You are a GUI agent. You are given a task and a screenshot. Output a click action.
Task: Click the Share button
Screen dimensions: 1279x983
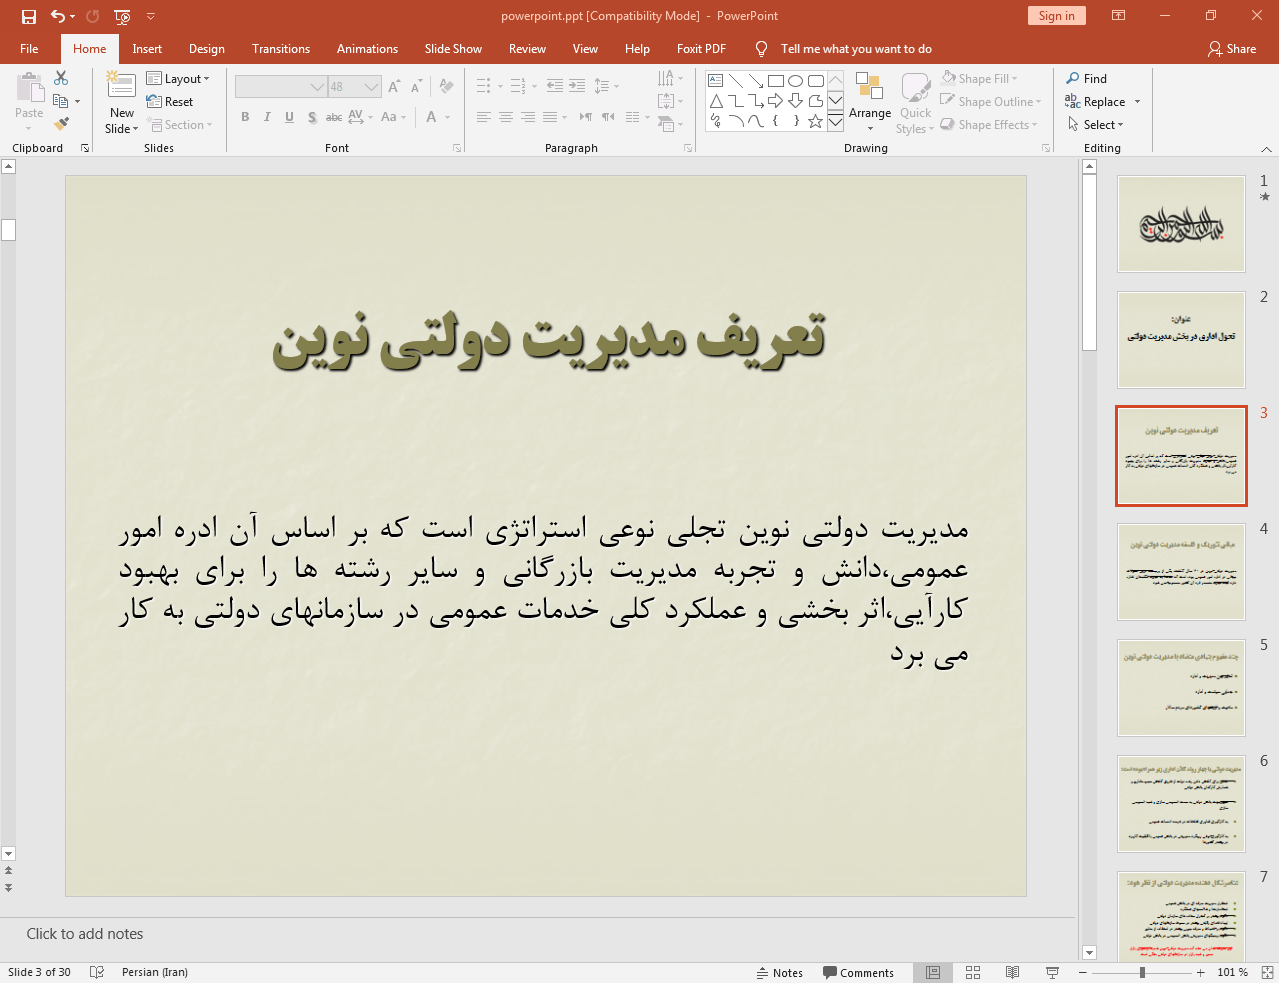click(1232, 48)
